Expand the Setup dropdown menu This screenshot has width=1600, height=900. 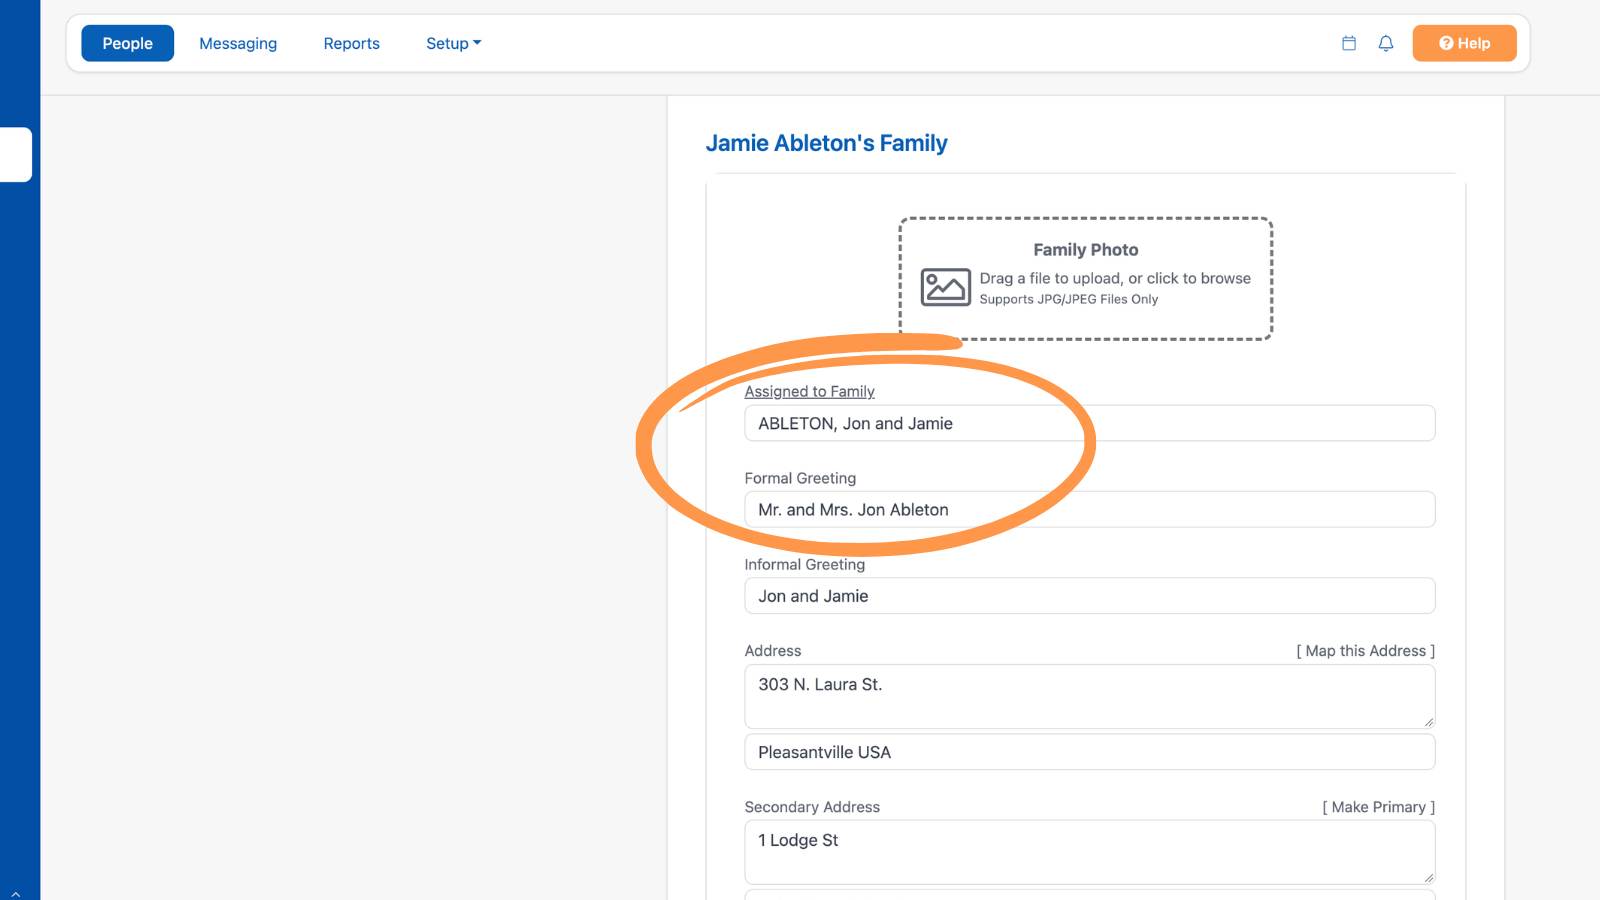pos(453,43)
